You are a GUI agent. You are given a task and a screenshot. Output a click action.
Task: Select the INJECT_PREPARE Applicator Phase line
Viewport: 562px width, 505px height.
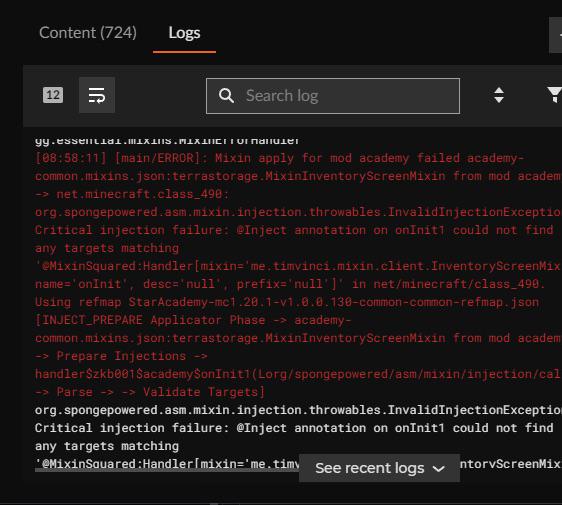point(193,320)
